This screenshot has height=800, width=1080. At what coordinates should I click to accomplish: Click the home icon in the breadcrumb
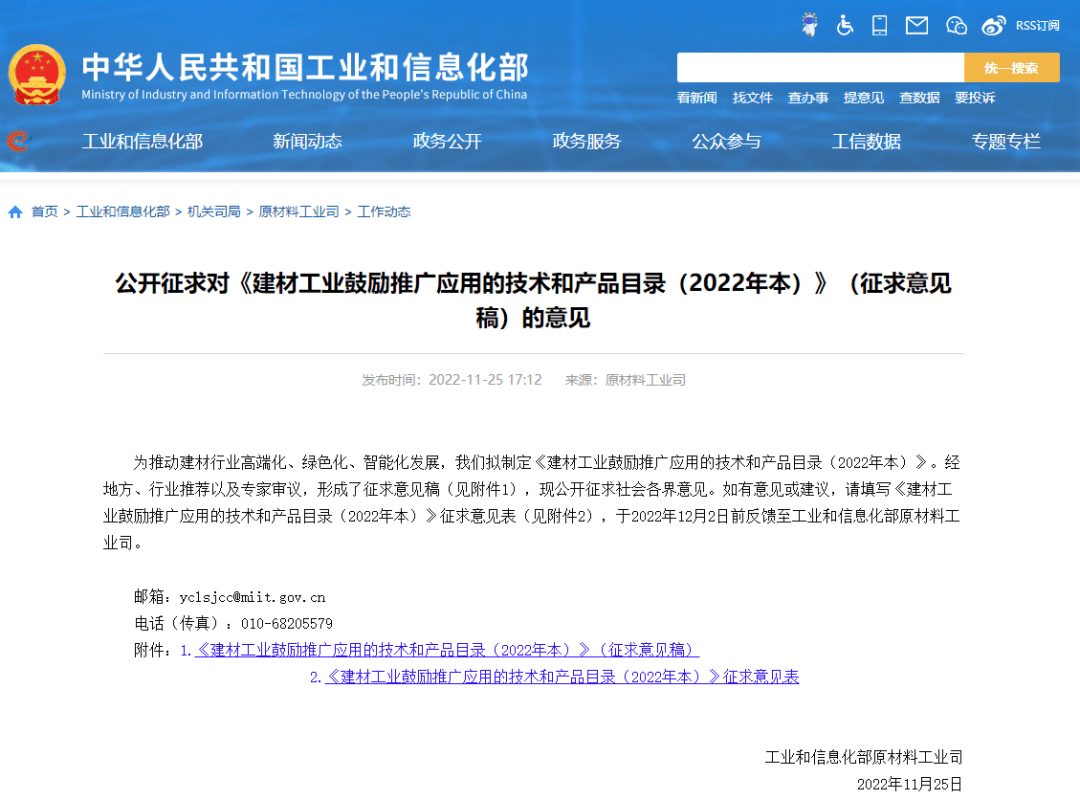[x=15, y=212]
